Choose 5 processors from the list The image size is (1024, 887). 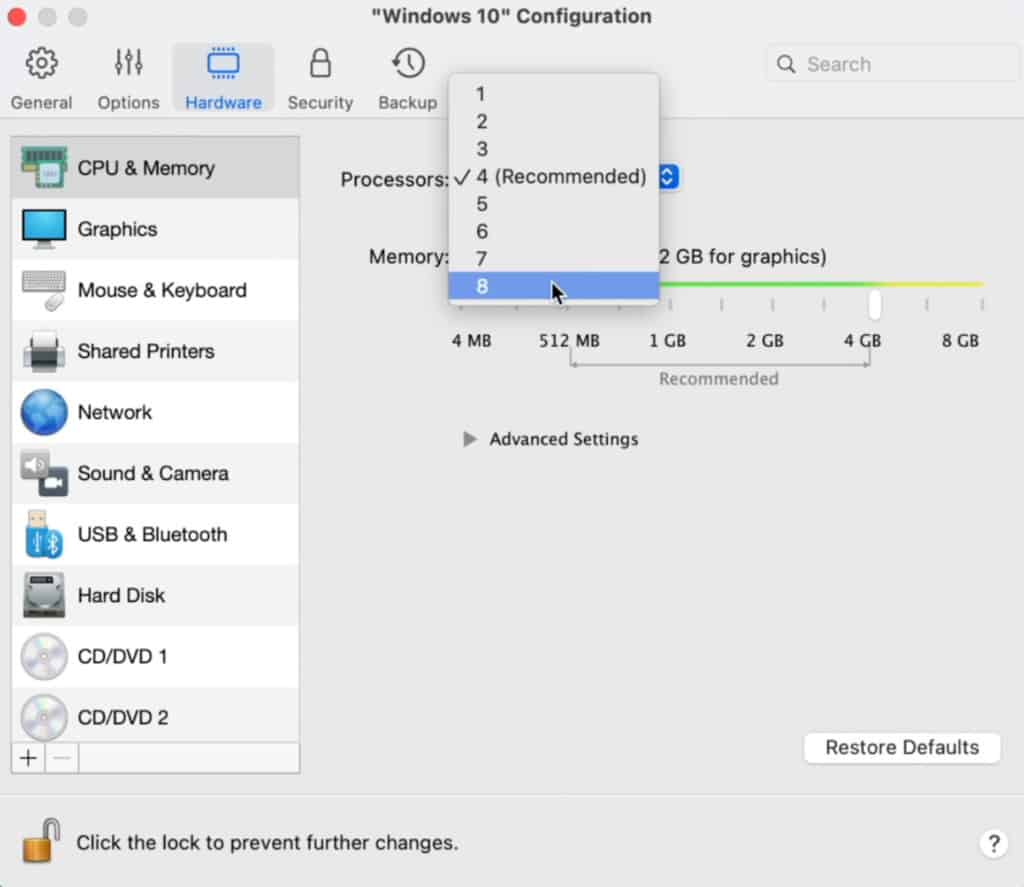click(554, 204)
